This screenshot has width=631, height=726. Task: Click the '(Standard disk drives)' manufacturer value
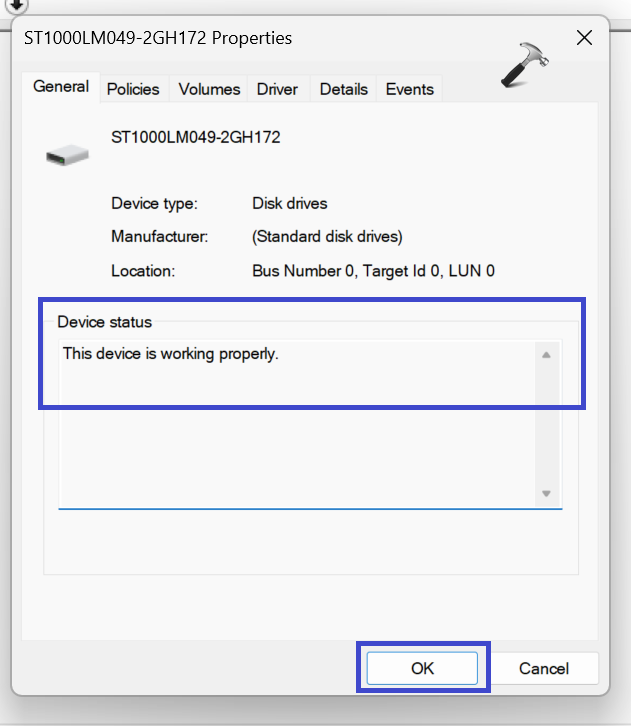[327, 237]
